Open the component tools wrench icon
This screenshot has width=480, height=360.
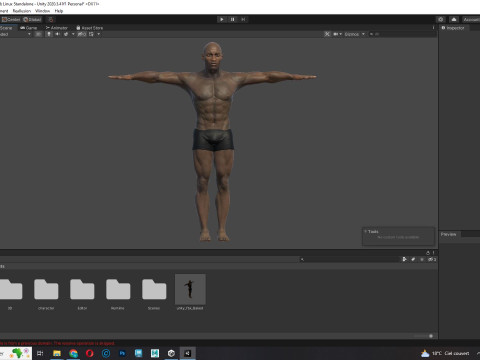tap(327, 34)
